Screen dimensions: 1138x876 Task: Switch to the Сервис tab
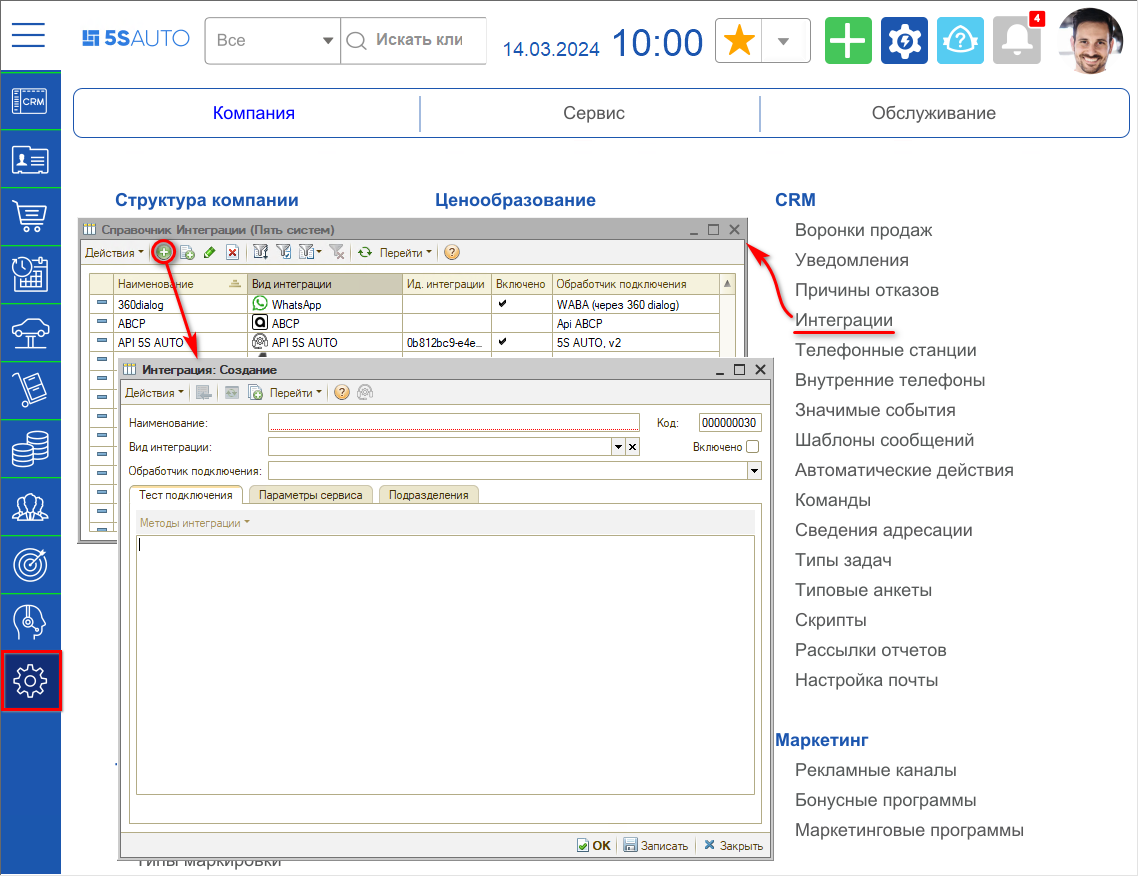(x=593, y=113)
